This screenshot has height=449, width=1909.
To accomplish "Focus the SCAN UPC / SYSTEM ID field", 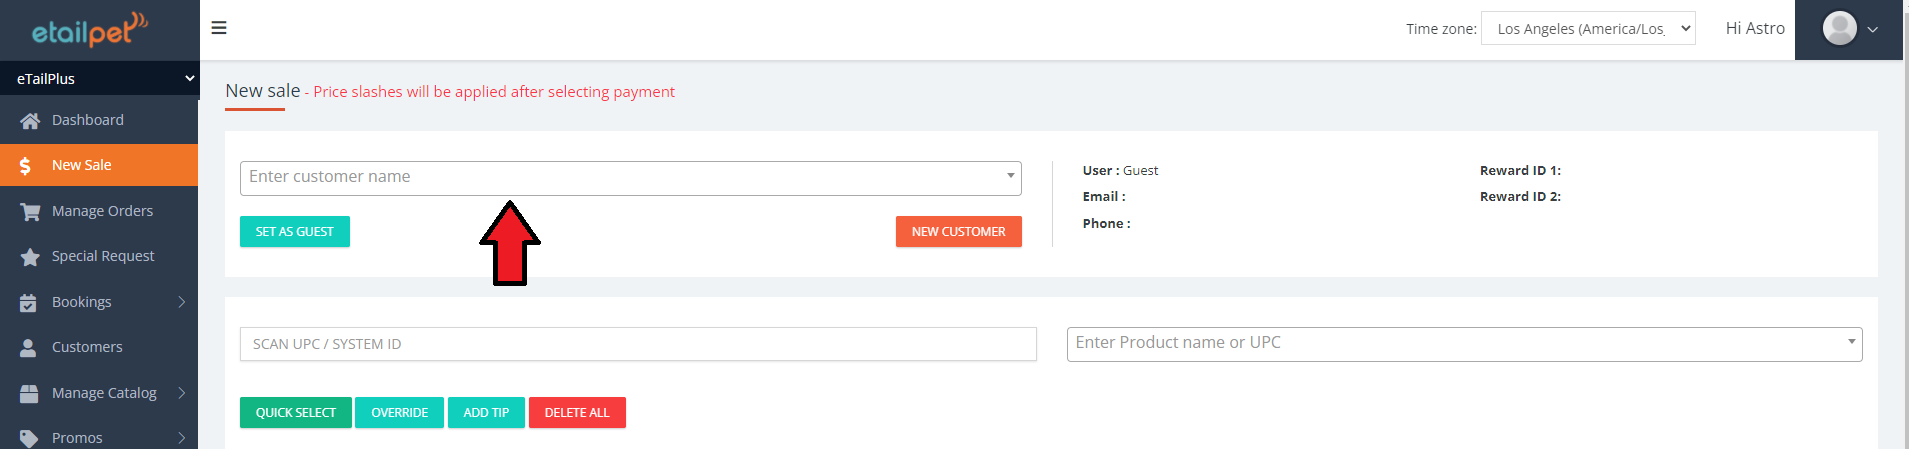I will 637,344.
